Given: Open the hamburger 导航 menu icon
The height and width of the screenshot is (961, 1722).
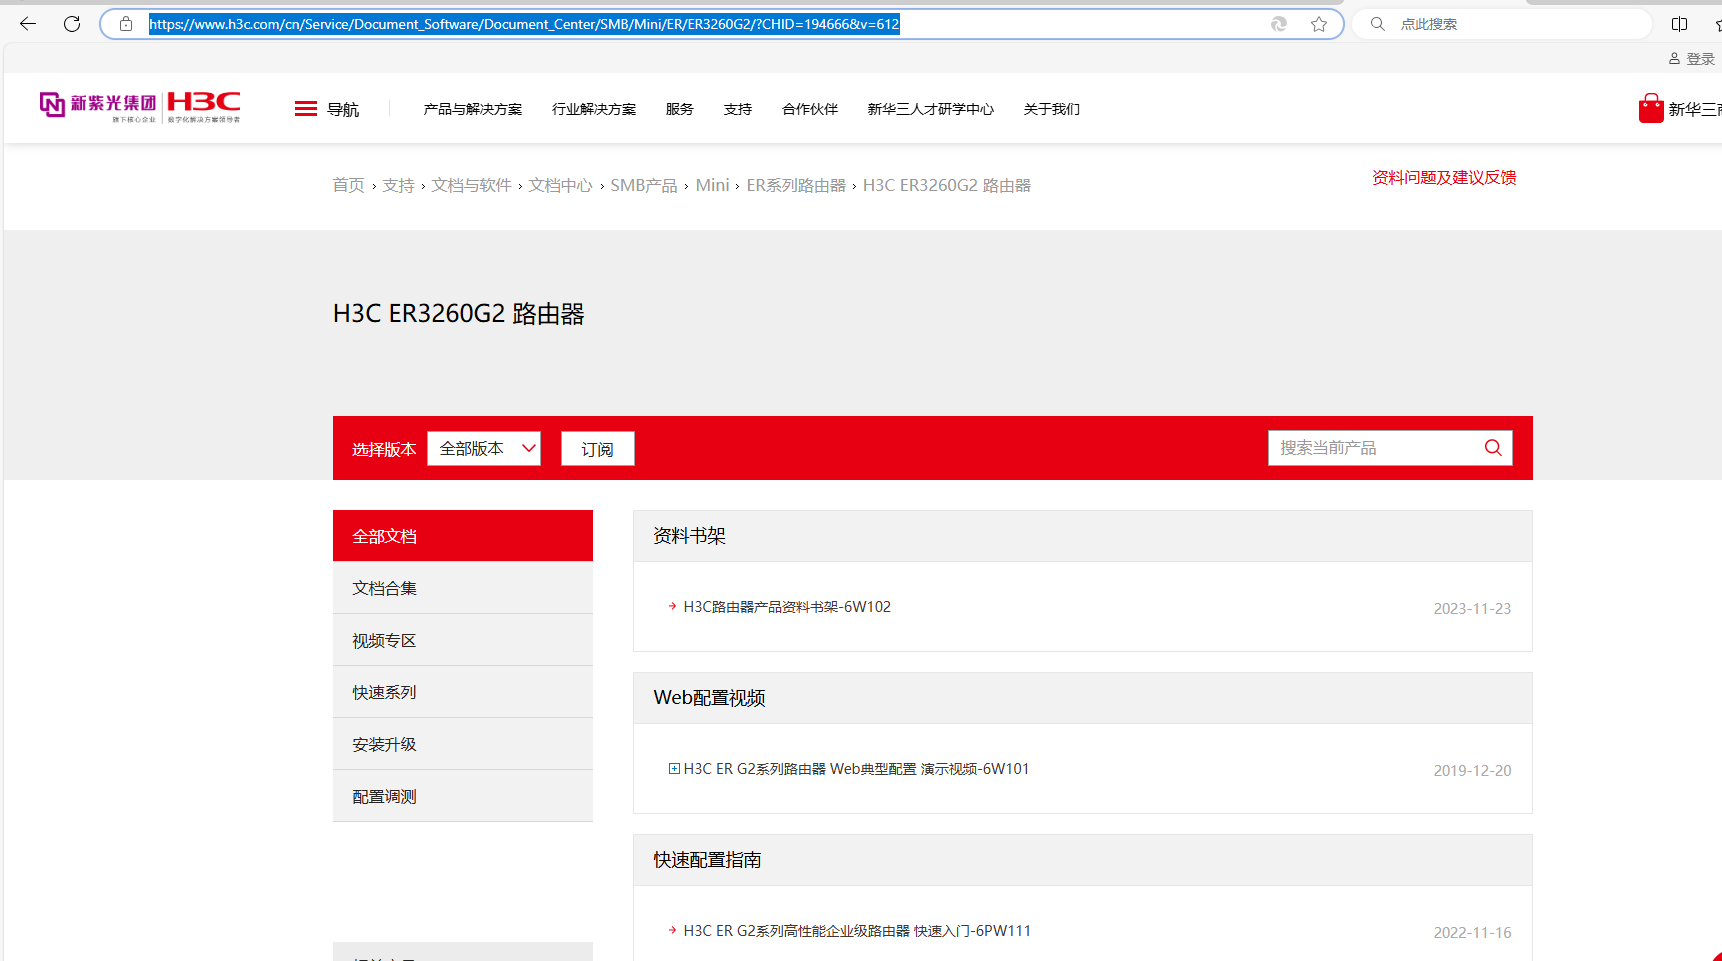Looking at the screenshot, I should point(306,109).
